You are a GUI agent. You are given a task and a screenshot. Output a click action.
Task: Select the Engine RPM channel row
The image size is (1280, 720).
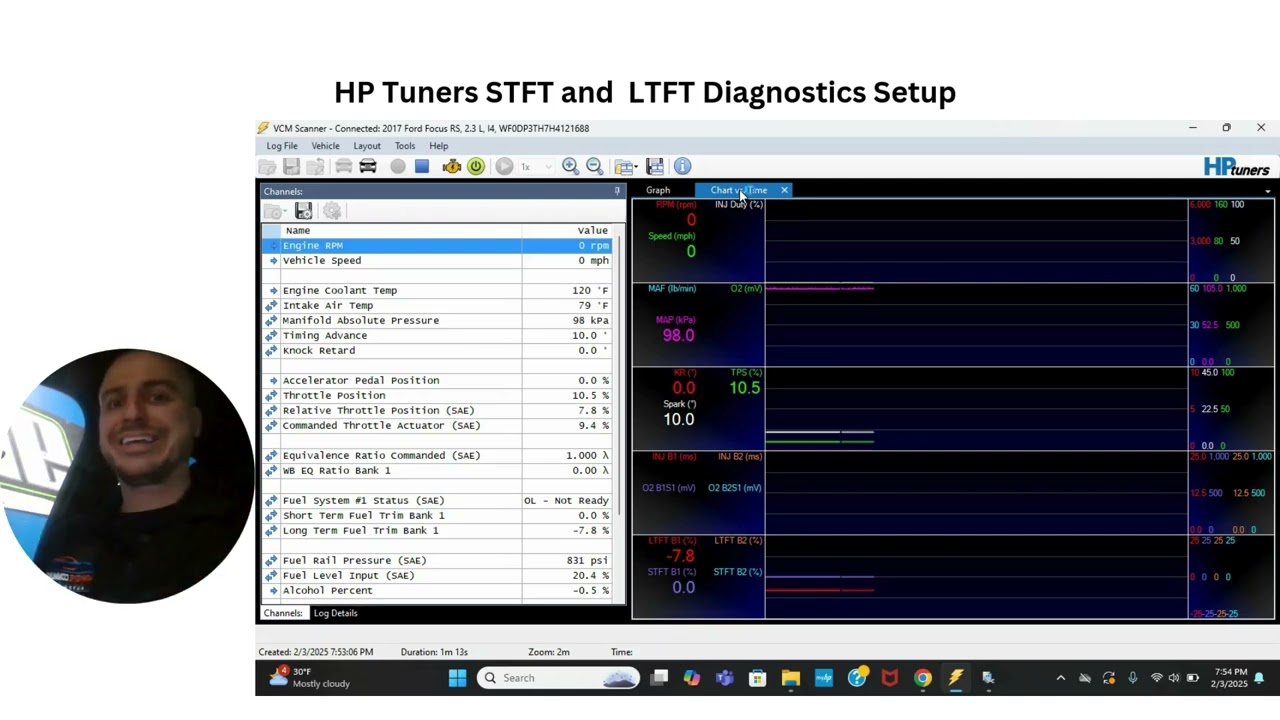438,245
